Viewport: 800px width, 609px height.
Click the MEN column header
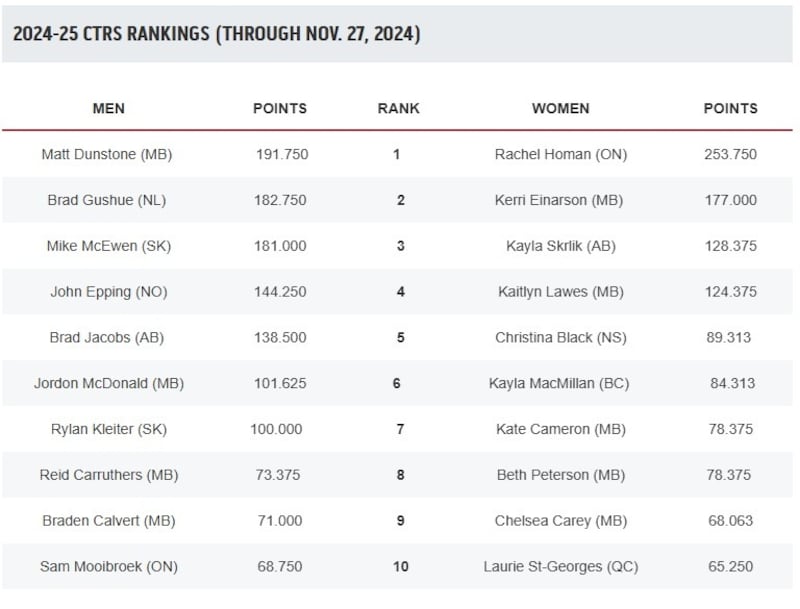[109, 108]
